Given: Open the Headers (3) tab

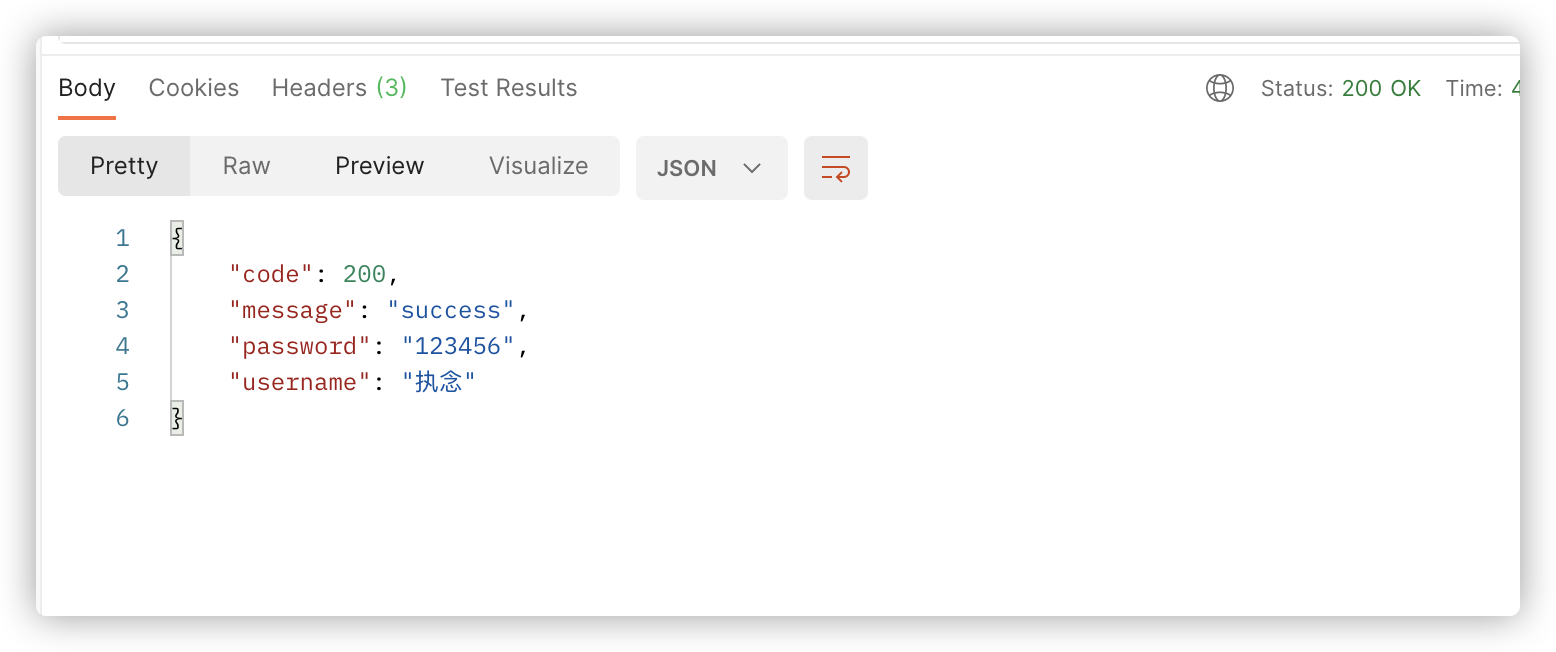Looking at the screenshot, I should (x=339, y=88).
